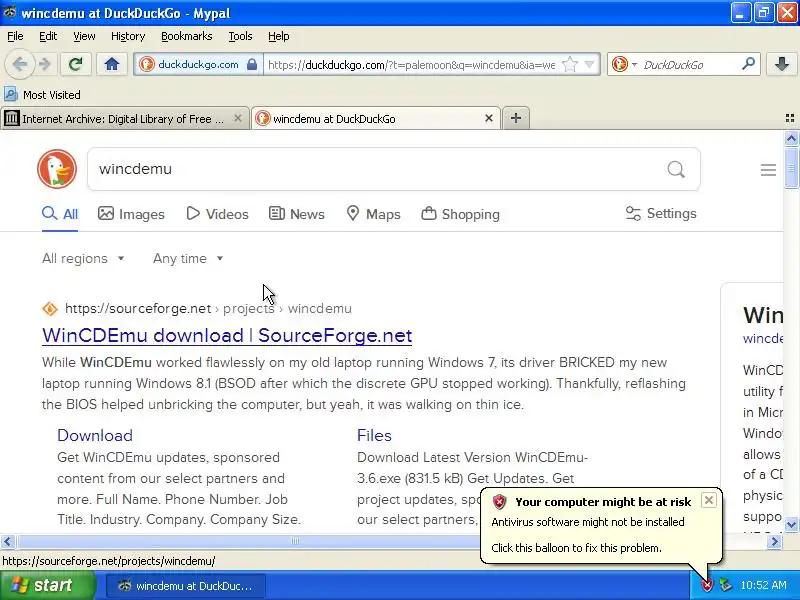Click the DuckDuckGo duck logo
The height and width of the screenshot is (600, 800).
(x=57, y=169)
